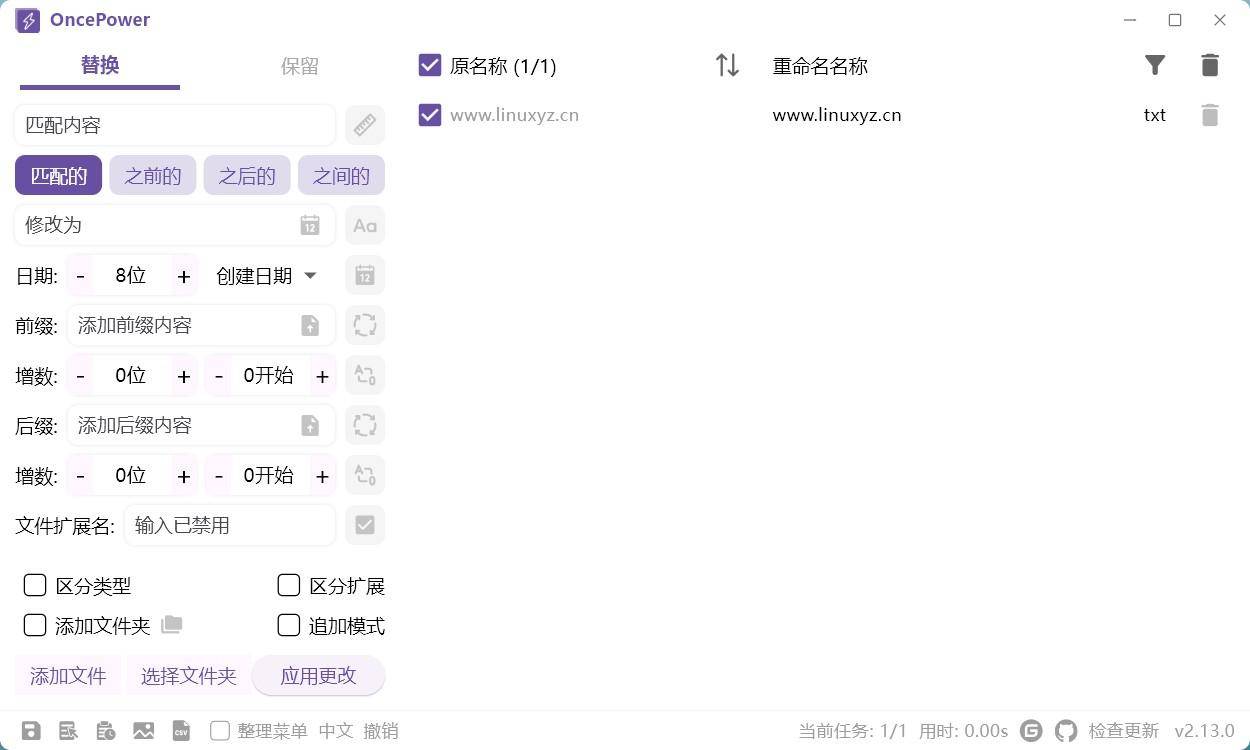This screenshot has height=750, width=1250.
Task: Enable the 区分类型 checkbox
Action: pos(35,585)
